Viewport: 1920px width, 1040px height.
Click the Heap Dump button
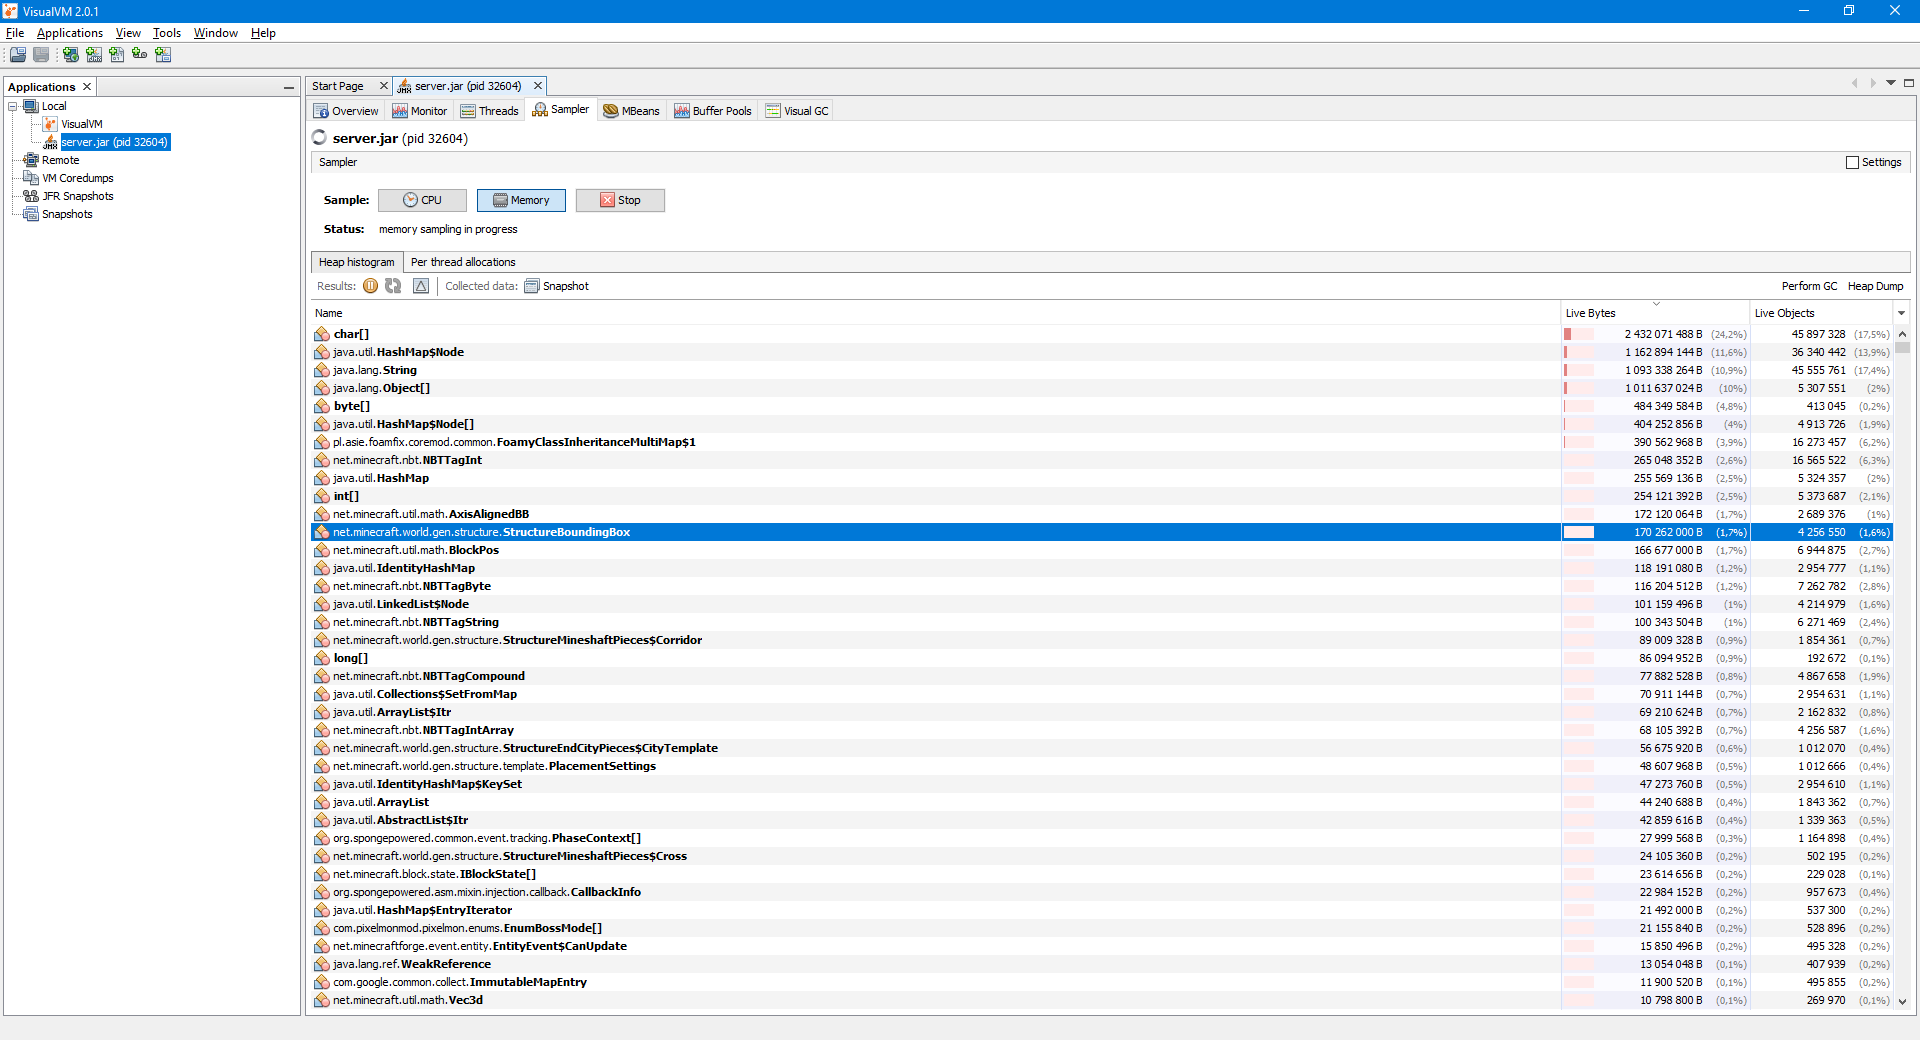[1875, 286]
